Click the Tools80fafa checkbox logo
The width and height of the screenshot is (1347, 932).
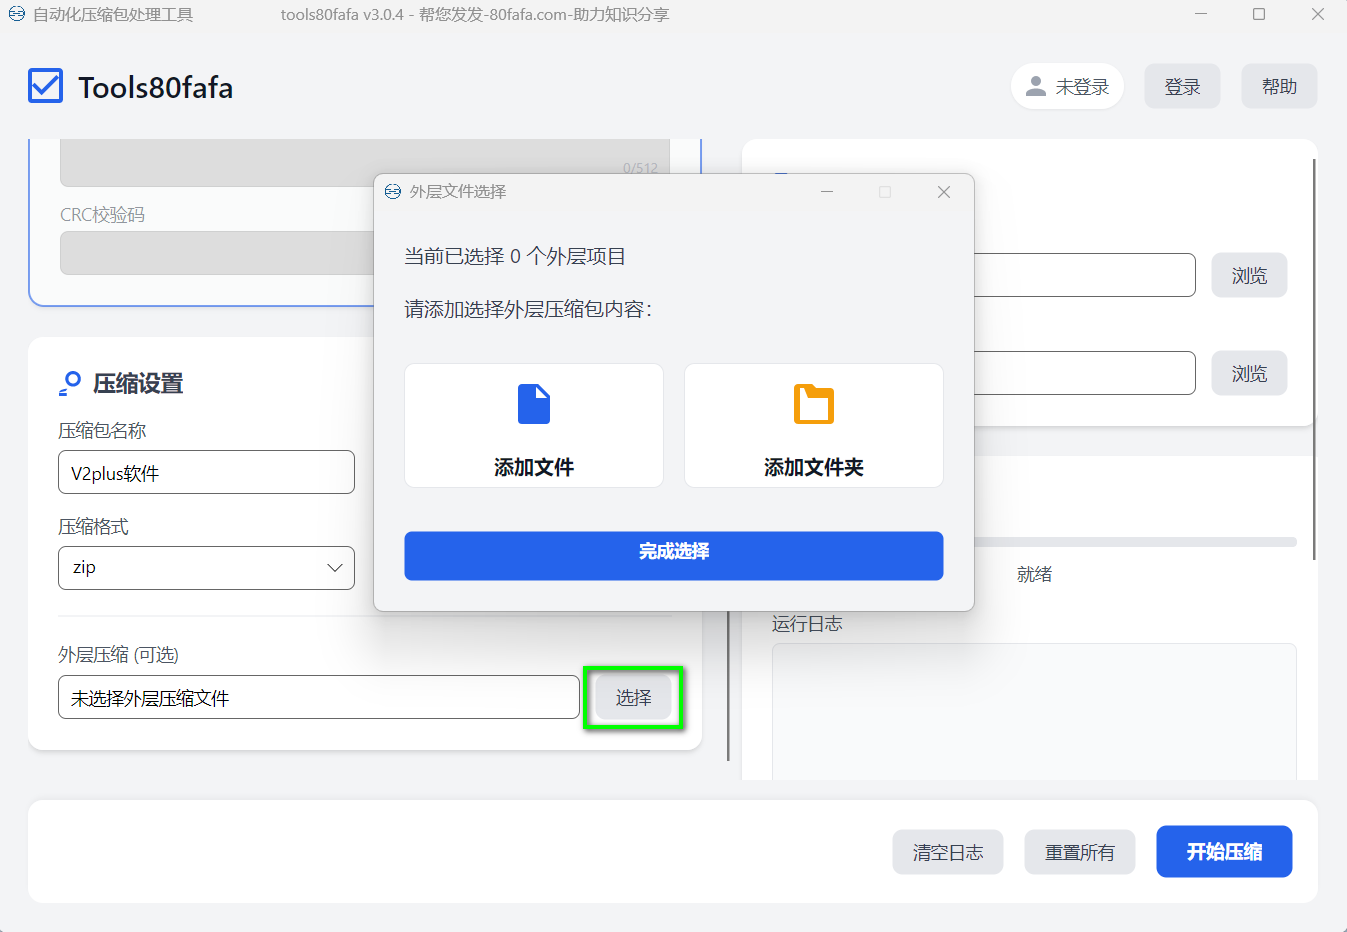pos(46,87)
